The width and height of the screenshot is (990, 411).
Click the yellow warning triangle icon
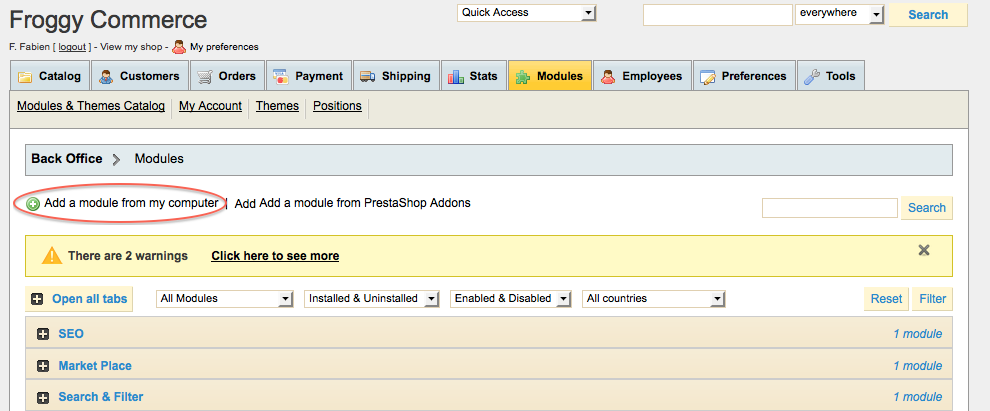(x=51, y=256)
